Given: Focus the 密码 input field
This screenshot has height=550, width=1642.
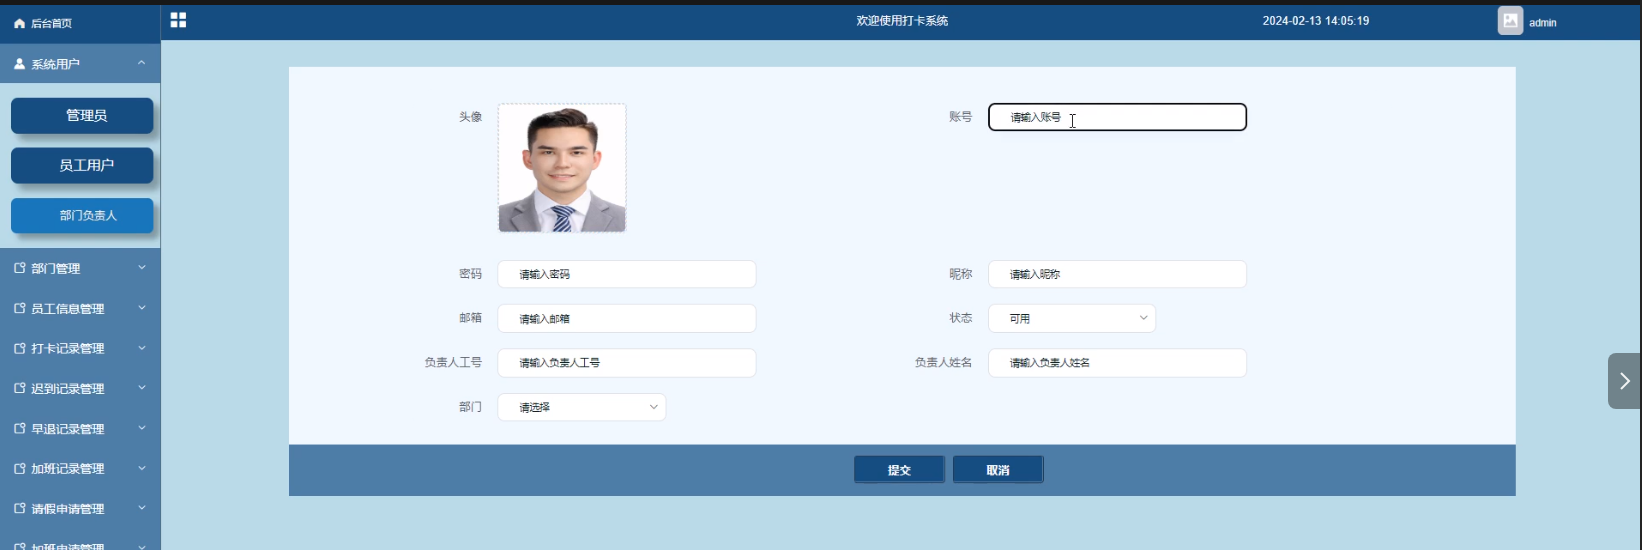Looking at the screenshot, I should coord(627,274).
